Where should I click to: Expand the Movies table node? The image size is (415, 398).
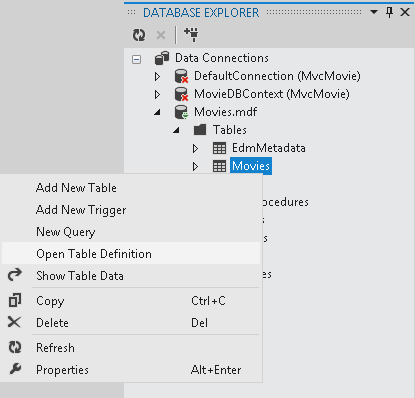[x=195, y=166]
